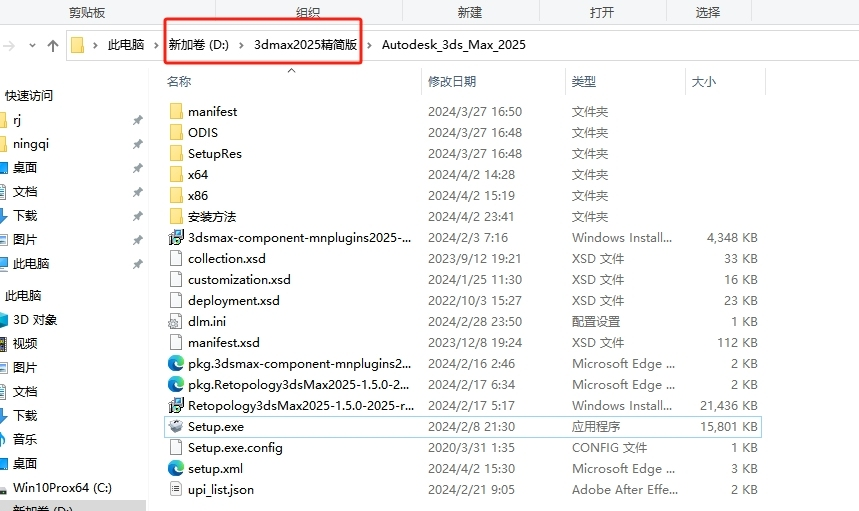The image size is (859, 511).
Task: Select the upi_list.json file name
Action: point(221,489)
